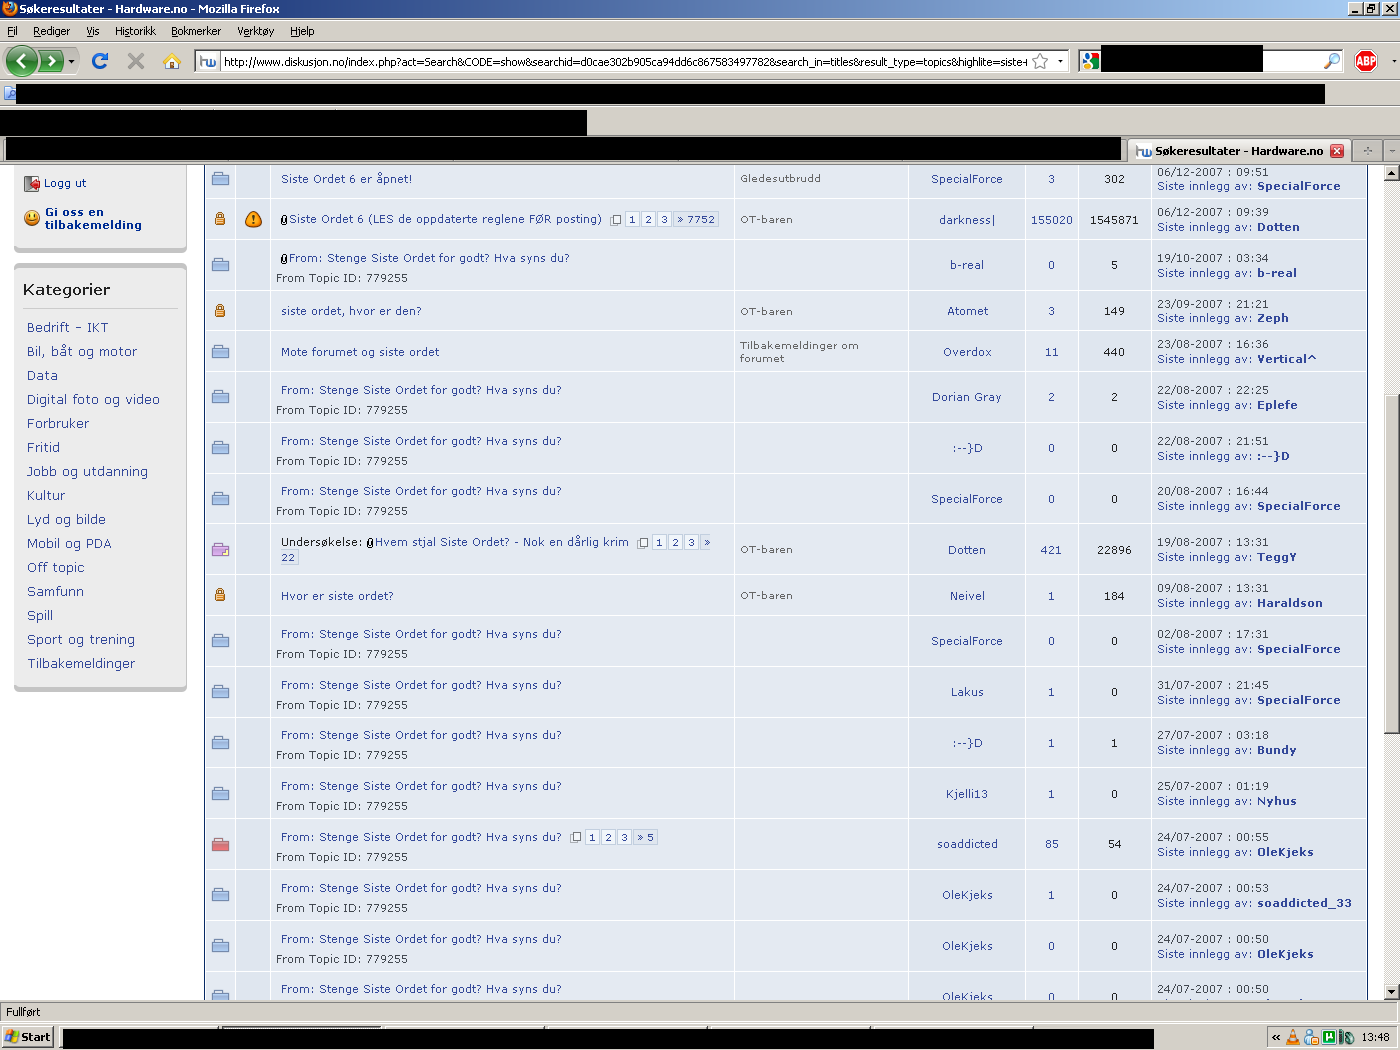
Task: Click lock icon on siste ordet, hvor er den row
Action: 220,311
